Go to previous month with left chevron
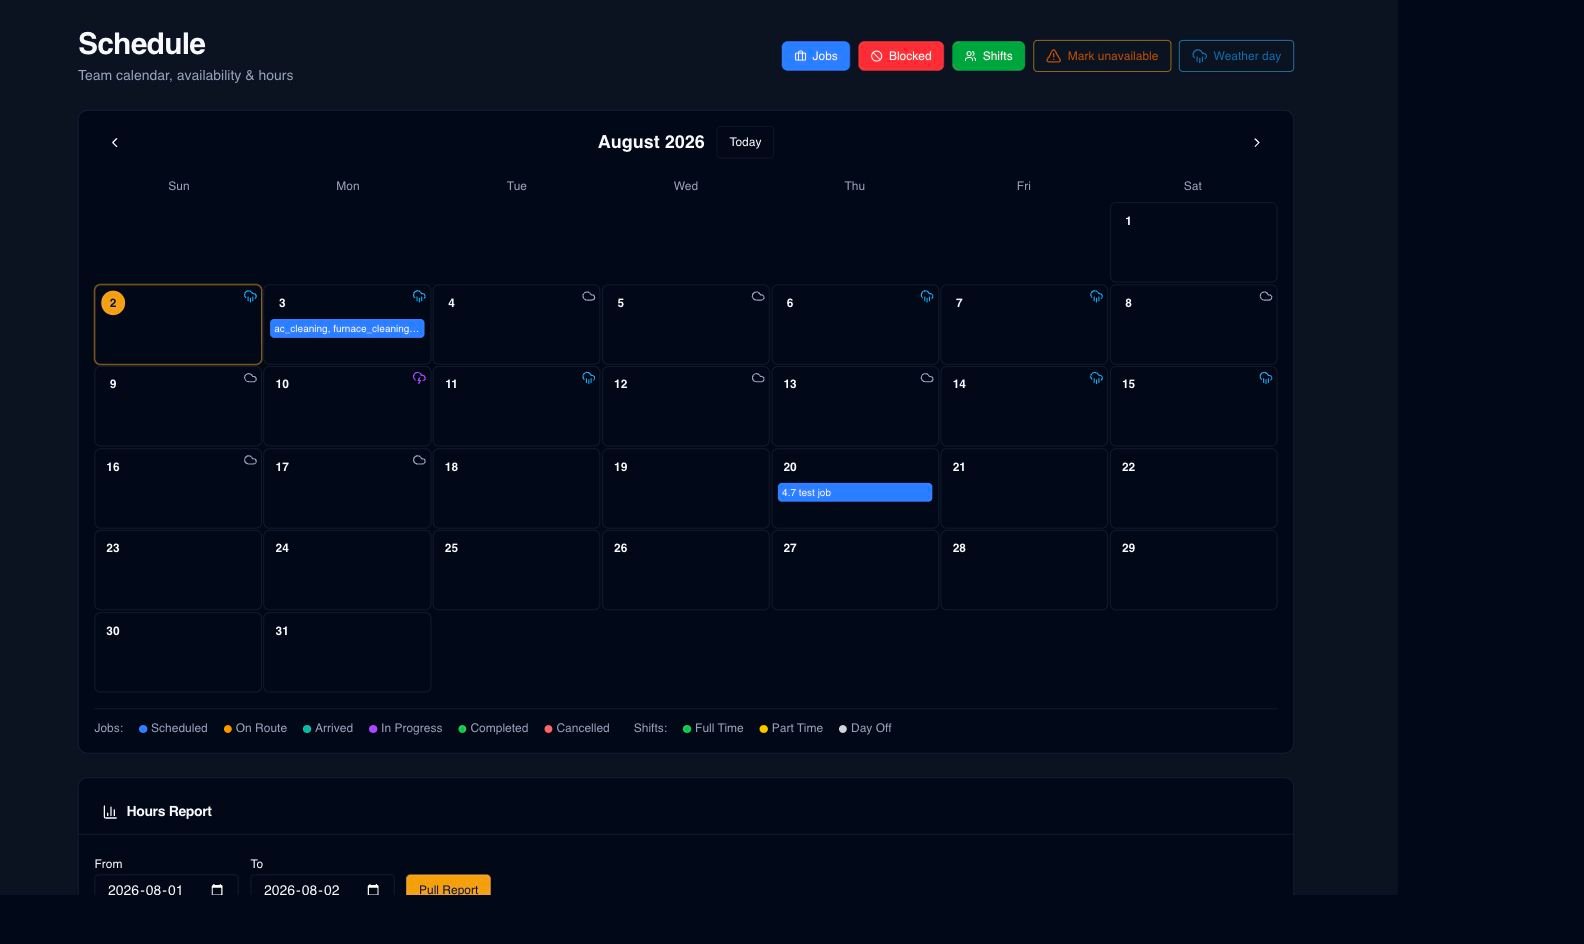1584x944 pixels. (x=115, y=142)
